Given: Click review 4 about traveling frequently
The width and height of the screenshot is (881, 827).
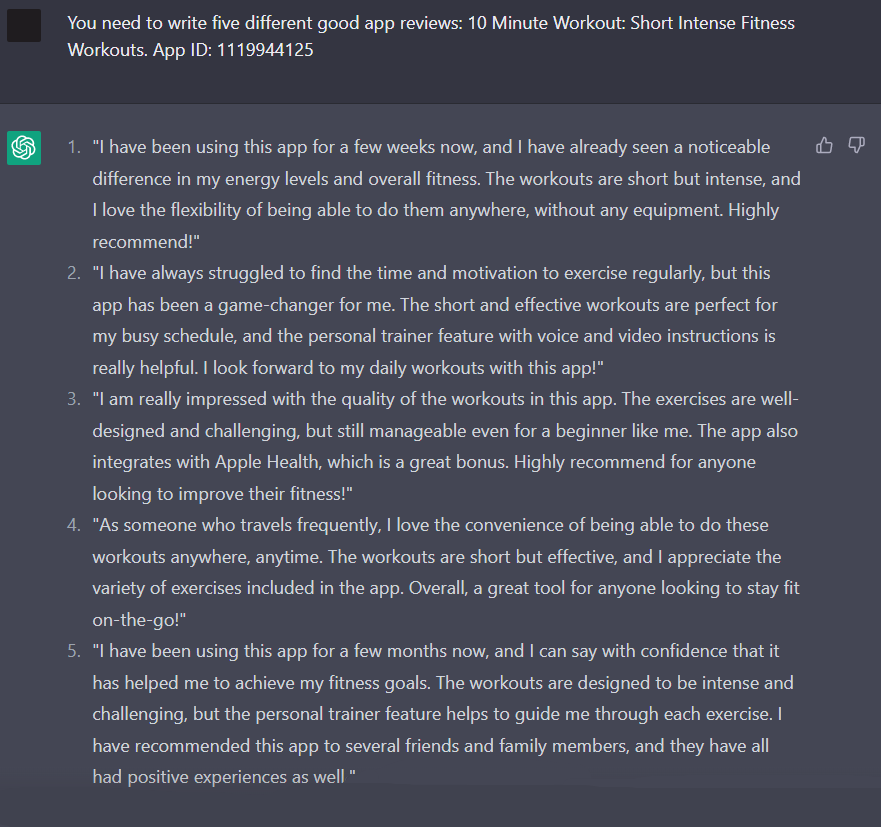Looking at the screenshot, I should coord(446,572).
